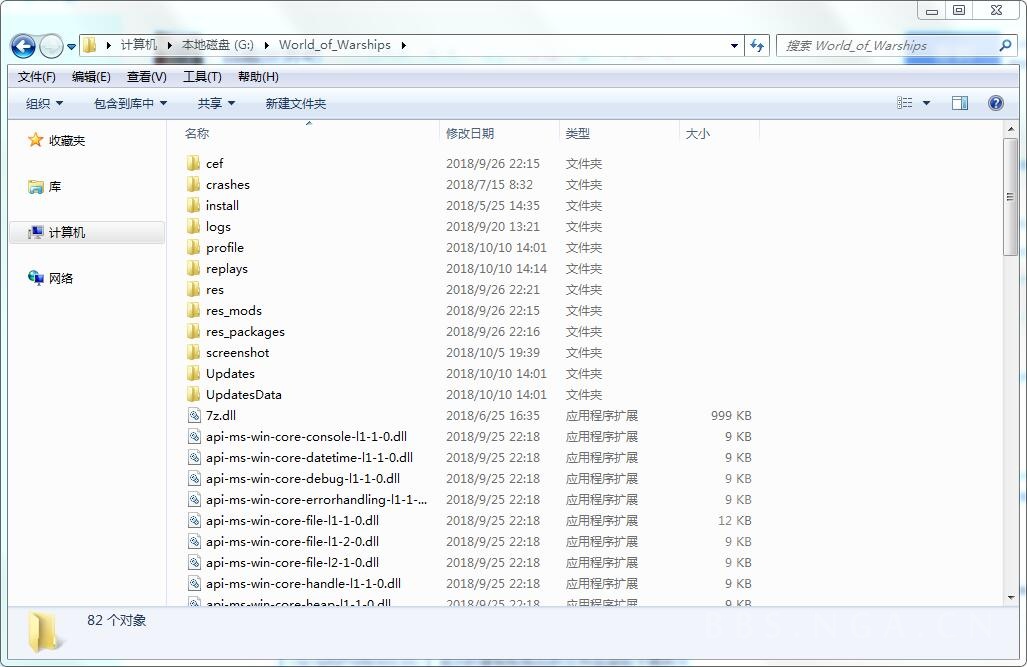Expand the 包含到库中 dropdown
This screenshot has height=667, width=1027.
tap(130, 103)
